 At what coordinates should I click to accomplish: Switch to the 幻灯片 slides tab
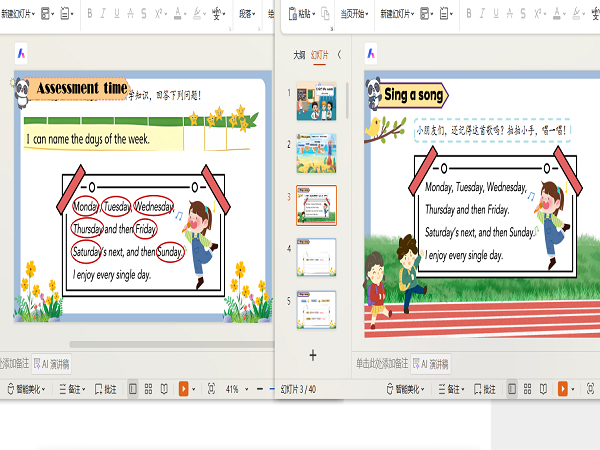tap(319, 55)
